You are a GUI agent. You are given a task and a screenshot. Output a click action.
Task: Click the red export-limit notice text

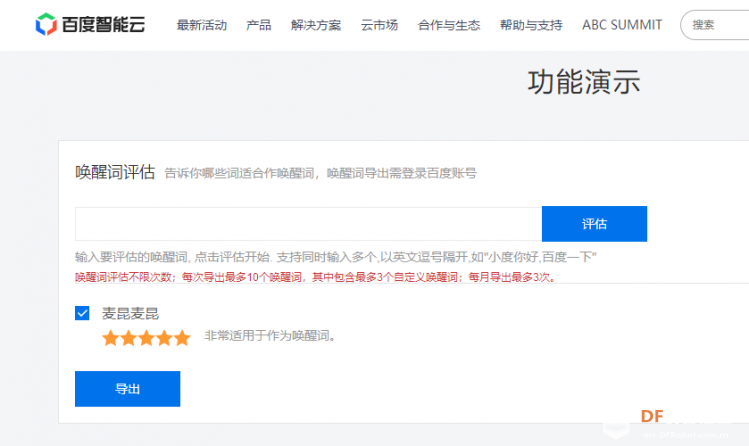(315, 277)
